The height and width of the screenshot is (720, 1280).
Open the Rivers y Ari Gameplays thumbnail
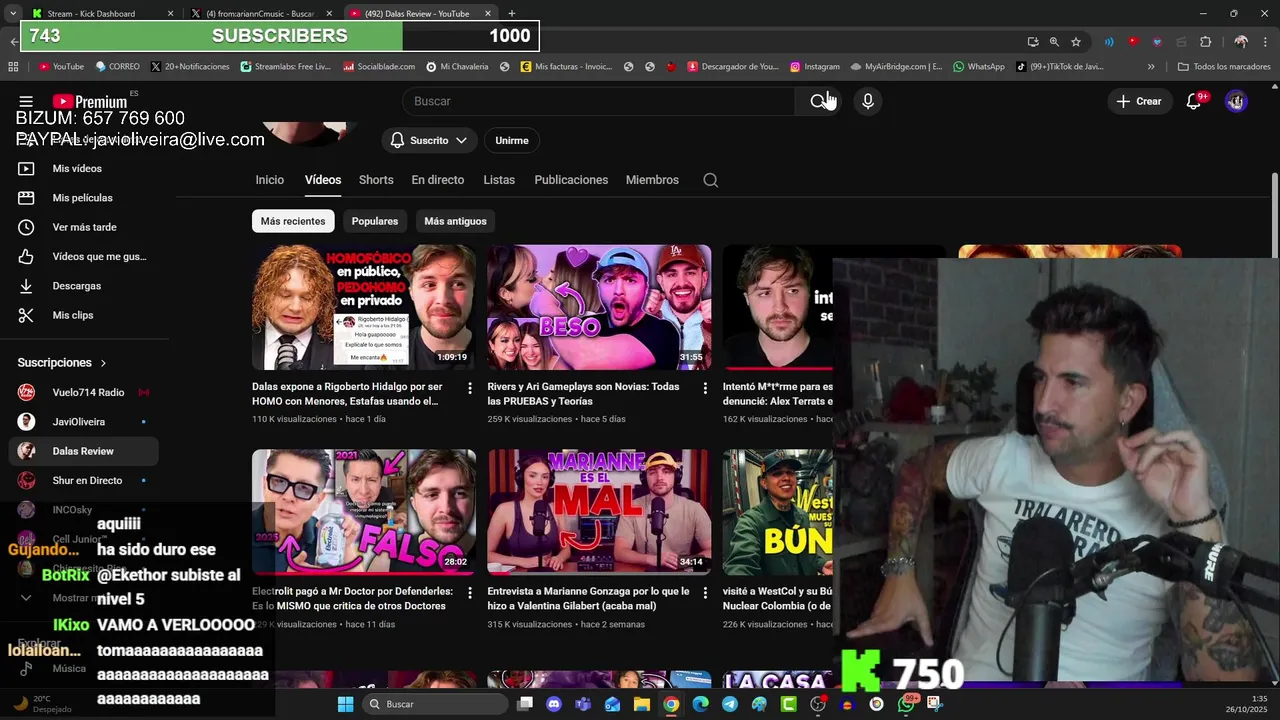(599, 307)
